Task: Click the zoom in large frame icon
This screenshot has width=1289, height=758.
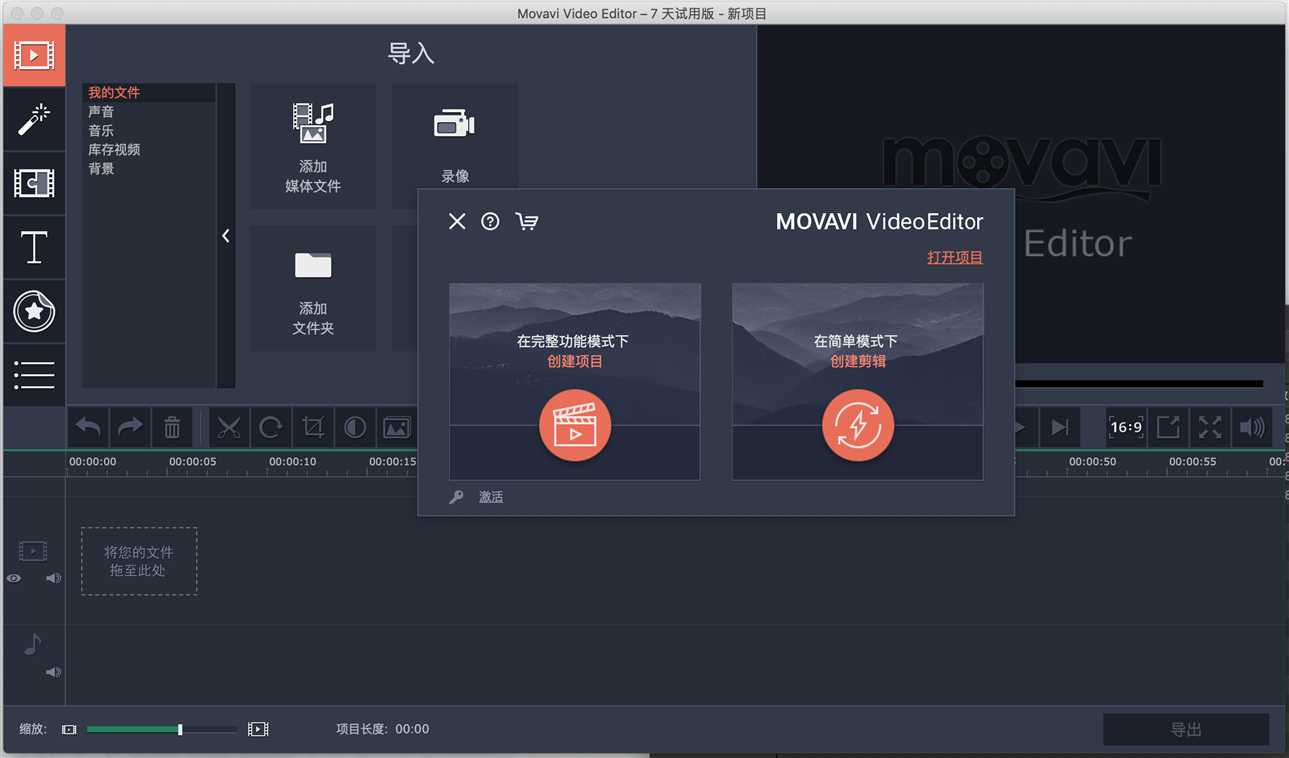Action: pos(258,730)
